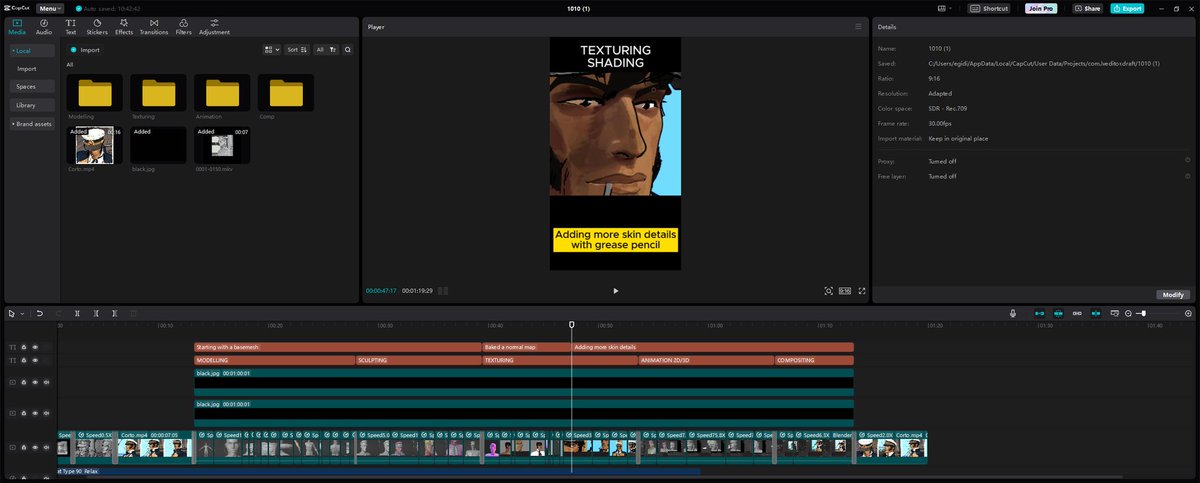Click the timeline cover/preview settings icon

(x=1116, y=313)
